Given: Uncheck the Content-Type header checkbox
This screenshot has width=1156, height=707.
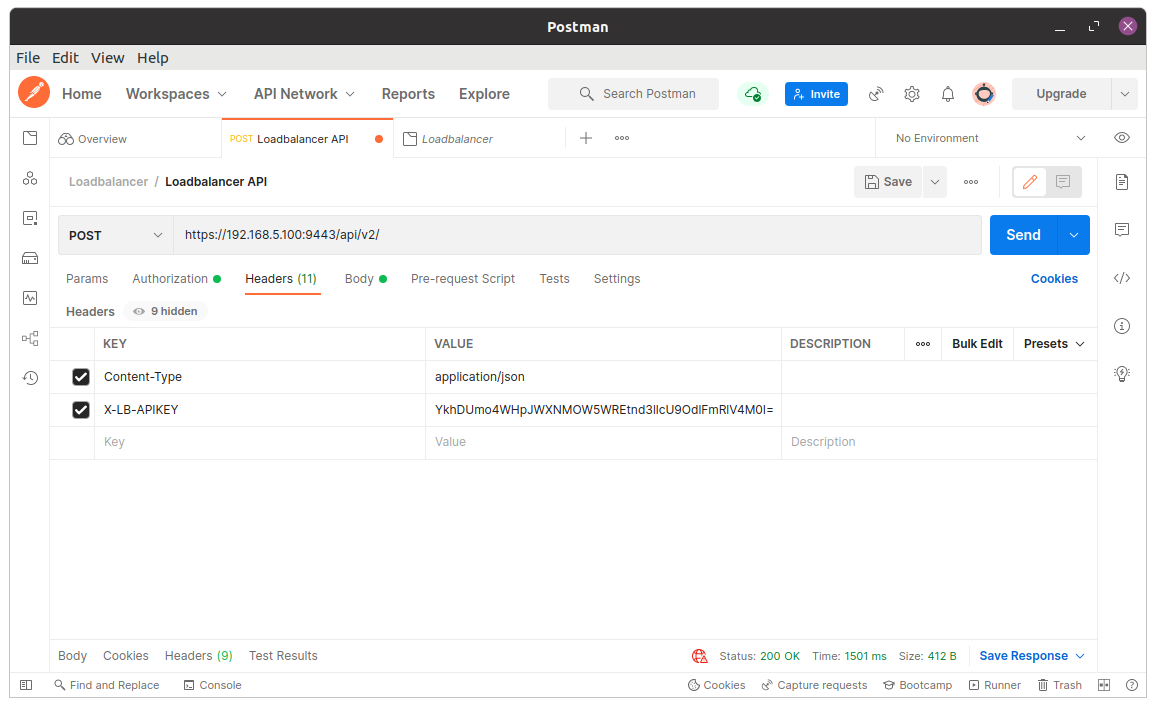Looking at the screenshot, I should pyautogui.click(x=81, y=377).
